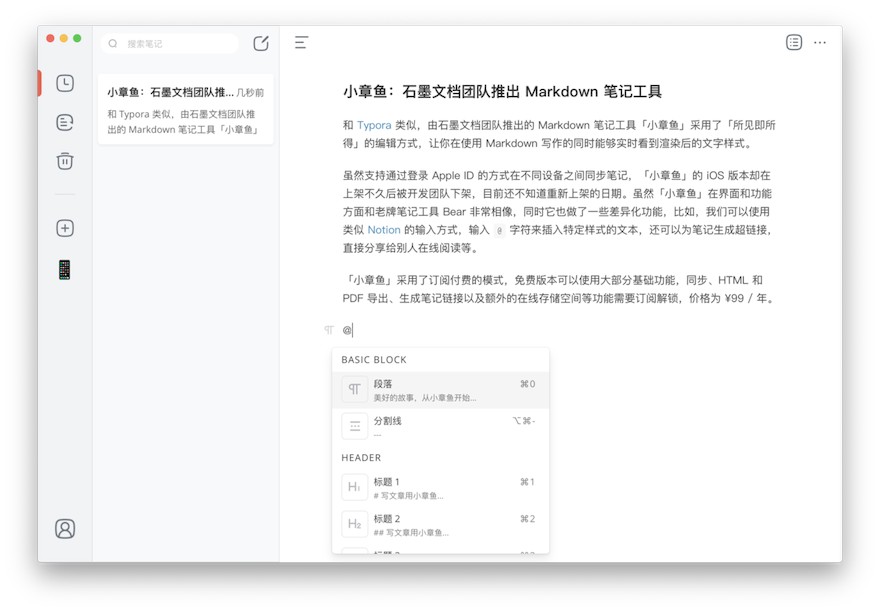Click the paragraph marker beside the @ line

329,330
